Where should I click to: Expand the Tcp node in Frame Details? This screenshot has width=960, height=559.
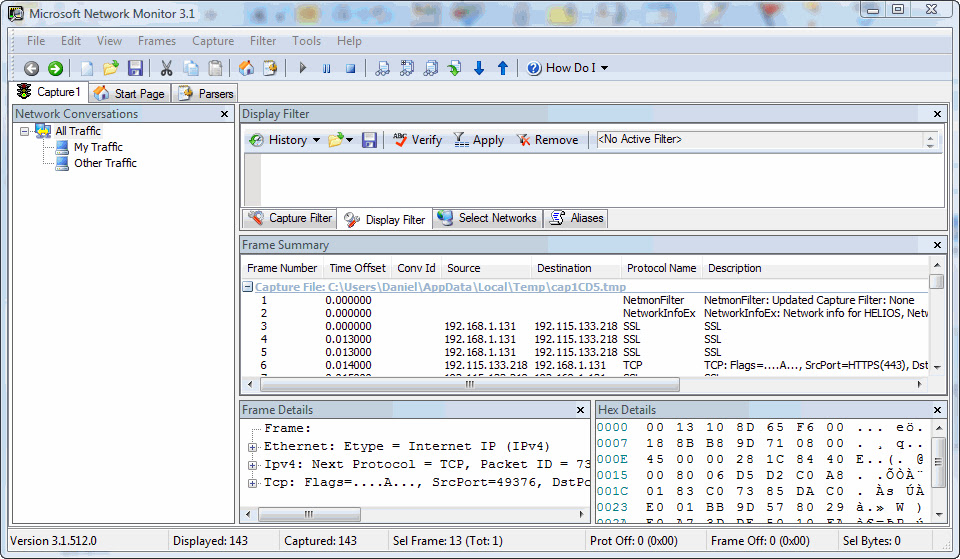pos(252,483)
